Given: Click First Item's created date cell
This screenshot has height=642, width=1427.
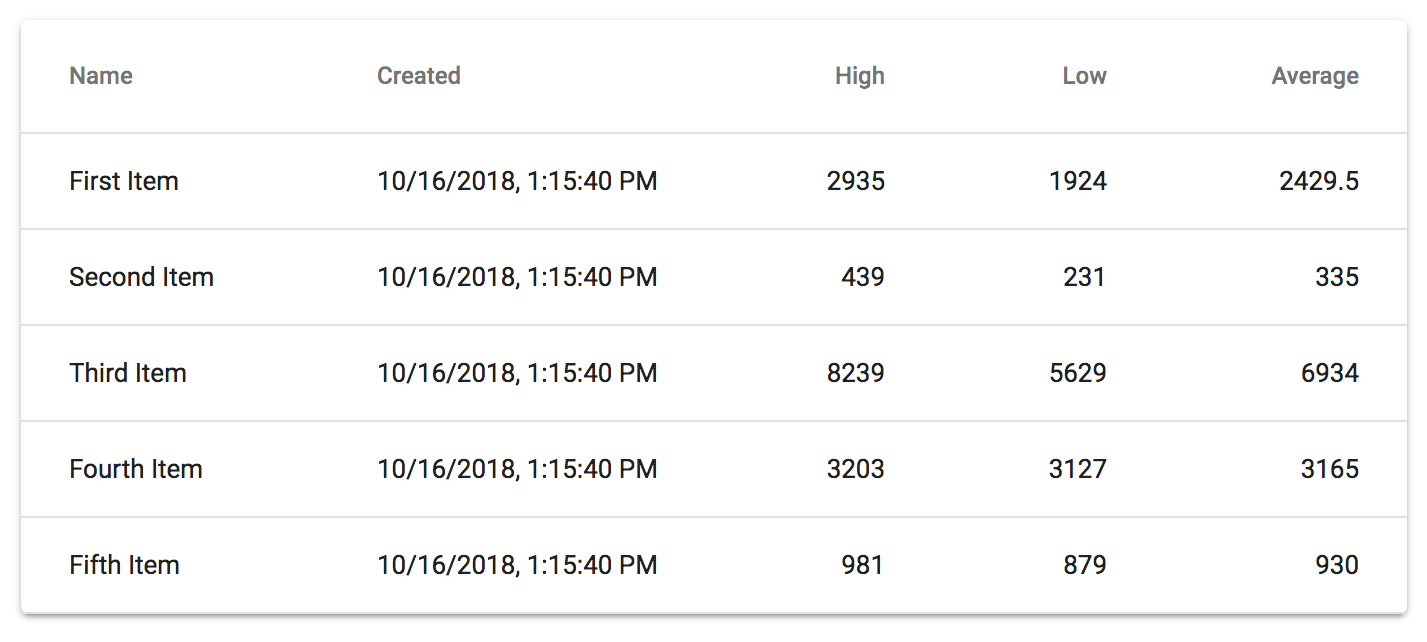Looking at the screenshot, I should click(x=517, y=181).
